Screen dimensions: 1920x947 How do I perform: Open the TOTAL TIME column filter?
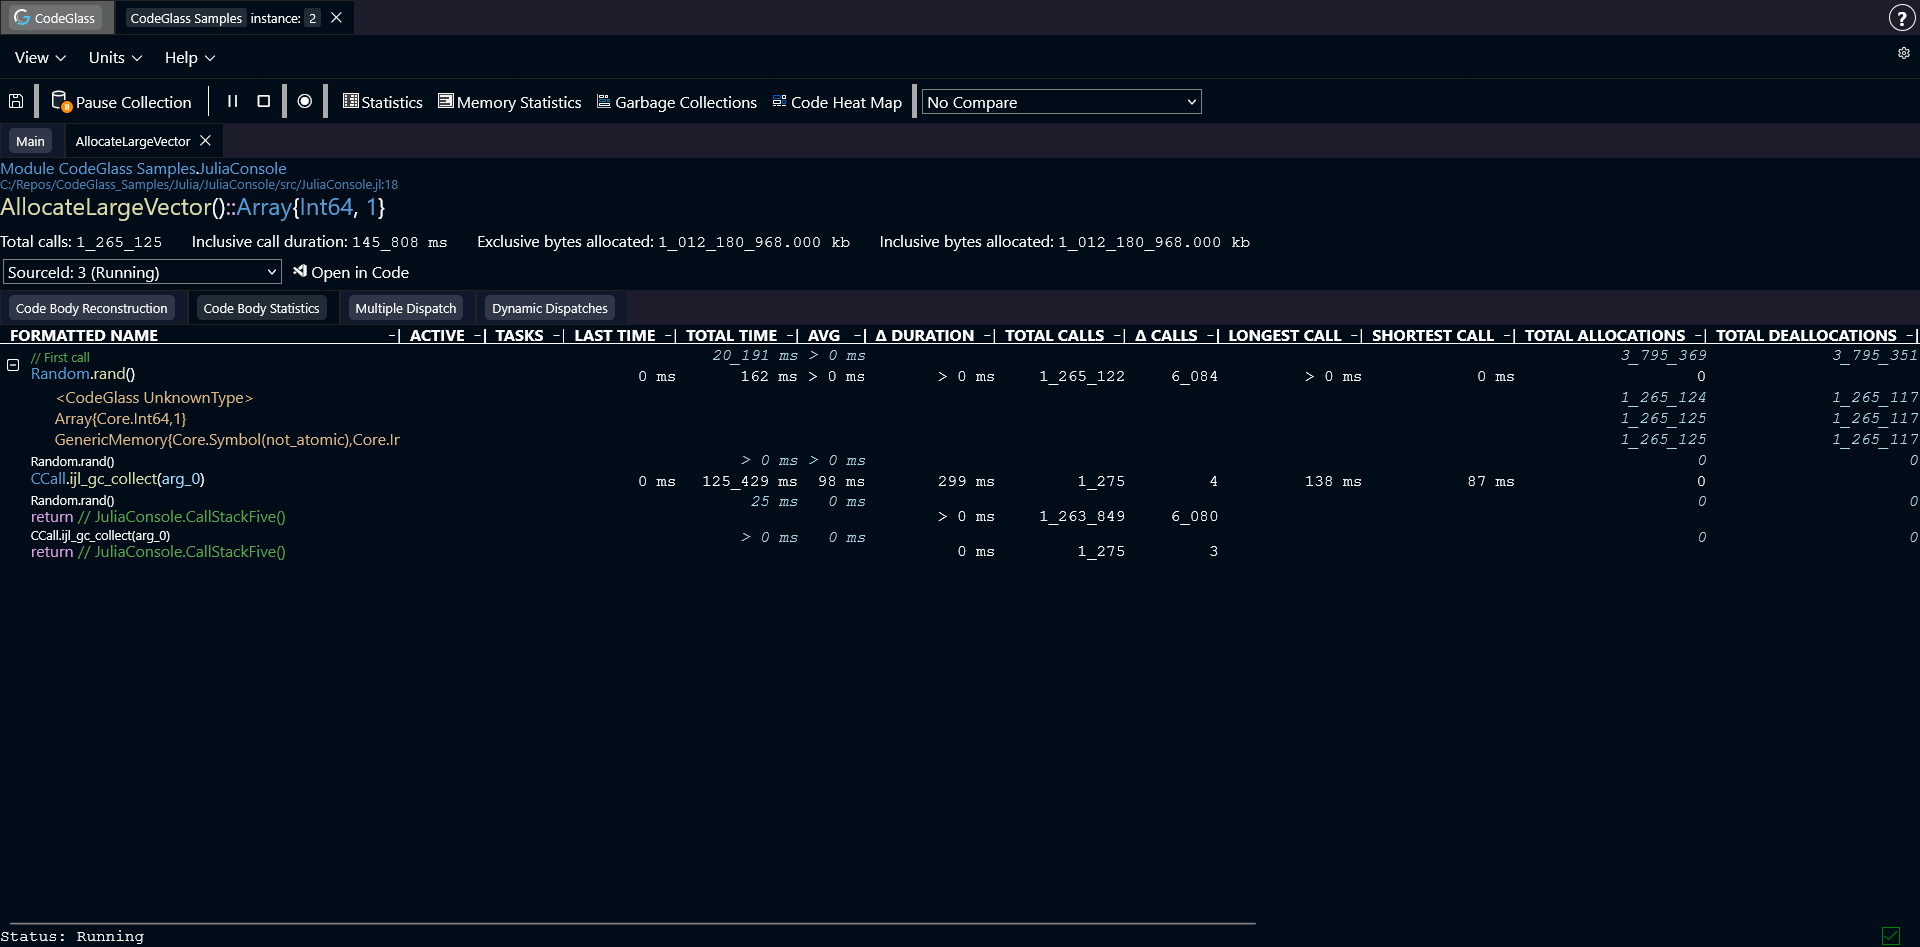click(x=791, y=335)
